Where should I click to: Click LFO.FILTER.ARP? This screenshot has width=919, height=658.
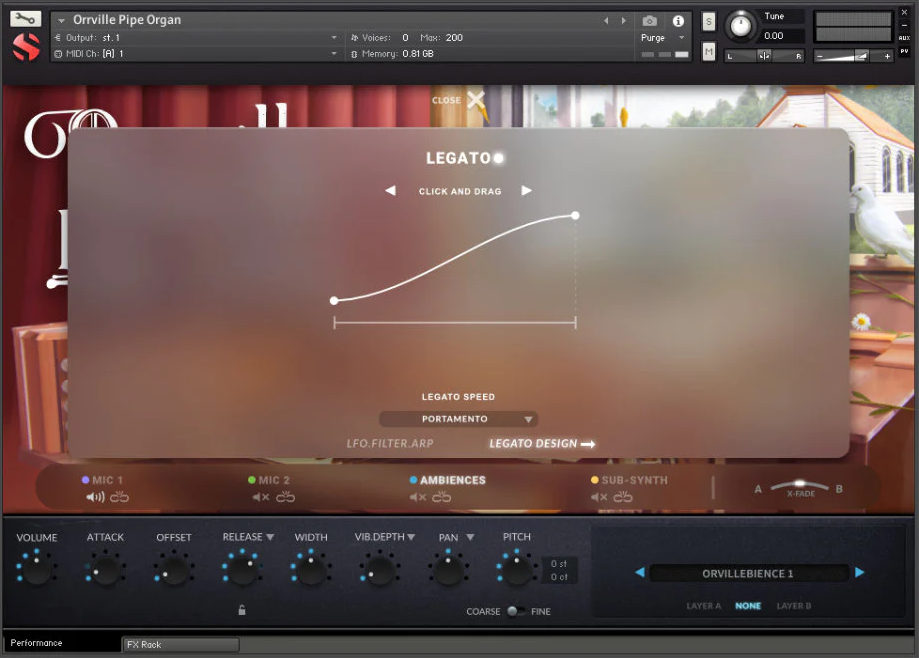389,442
